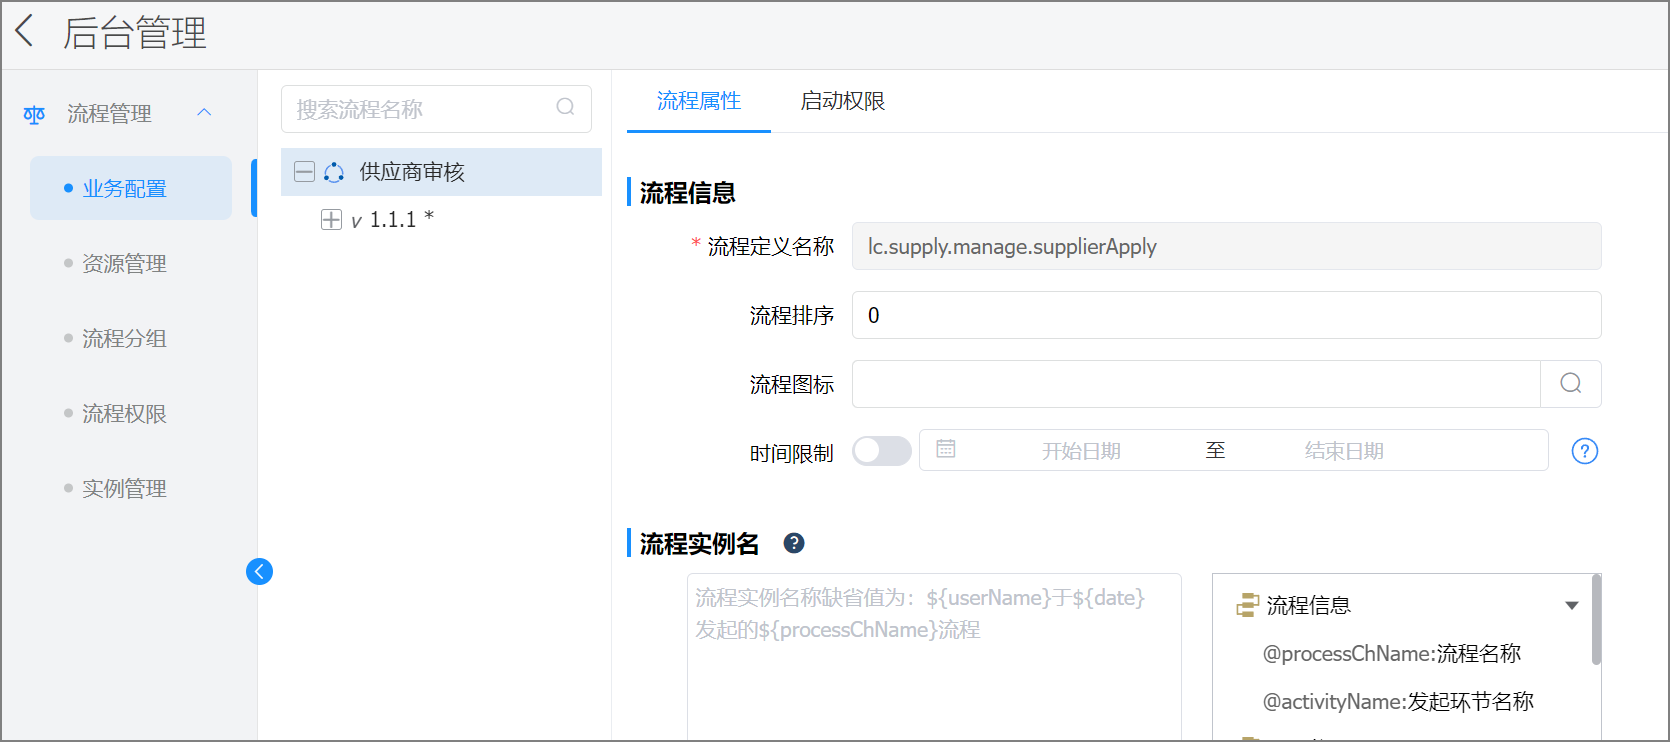Click the 流程管理 scale icon in sidebar

coord(34,114)
